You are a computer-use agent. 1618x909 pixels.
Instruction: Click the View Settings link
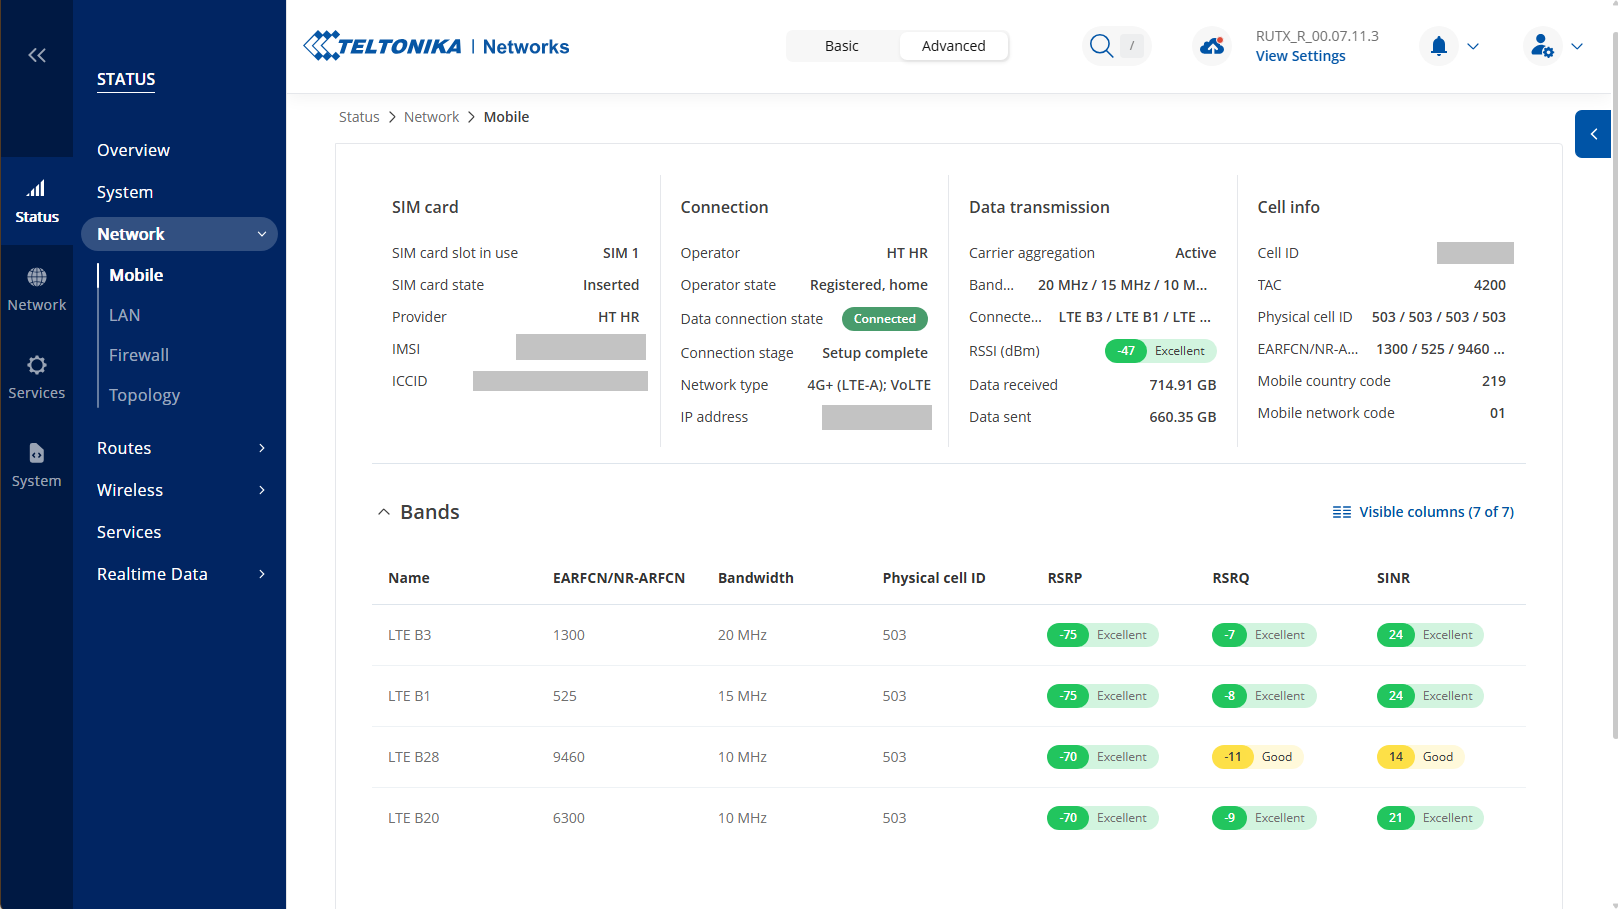(x=1300, y=56)
